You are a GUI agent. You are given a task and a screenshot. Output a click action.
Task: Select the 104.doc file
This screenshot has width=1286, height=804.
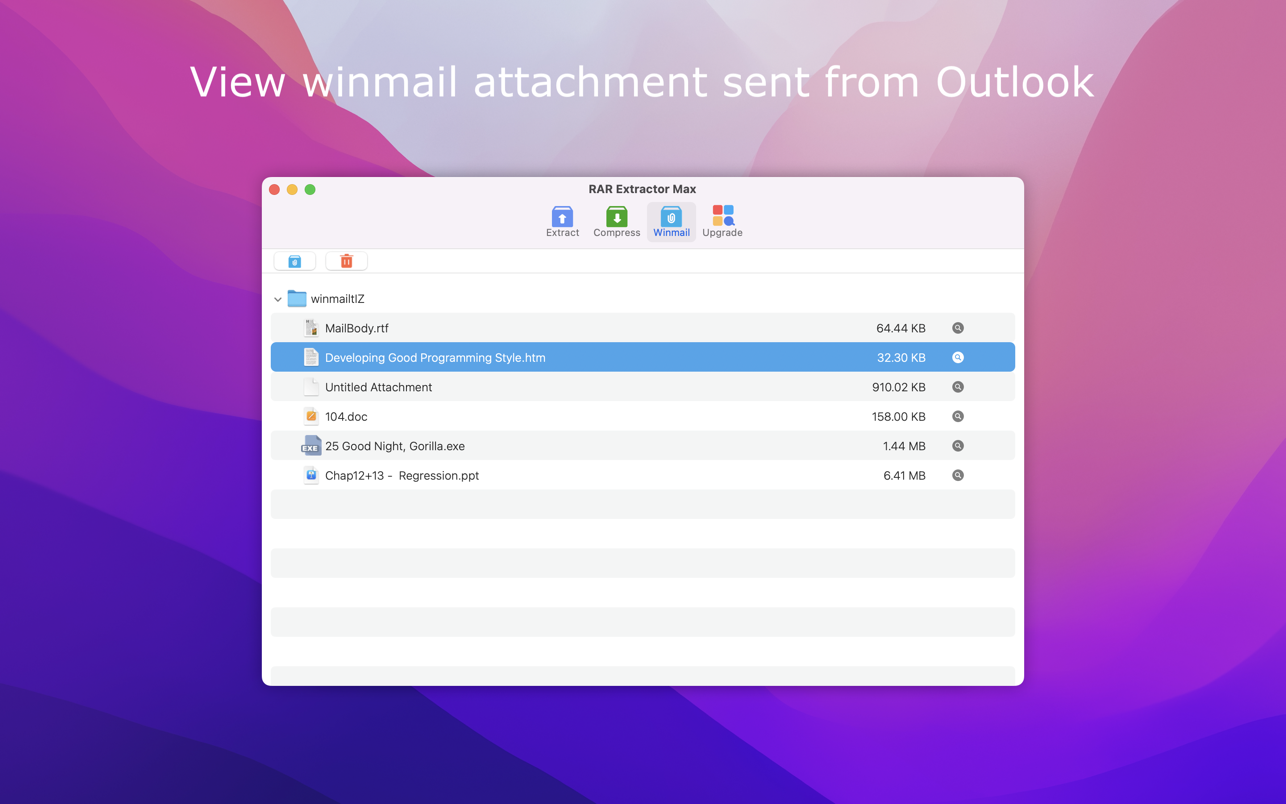[346, 417]
